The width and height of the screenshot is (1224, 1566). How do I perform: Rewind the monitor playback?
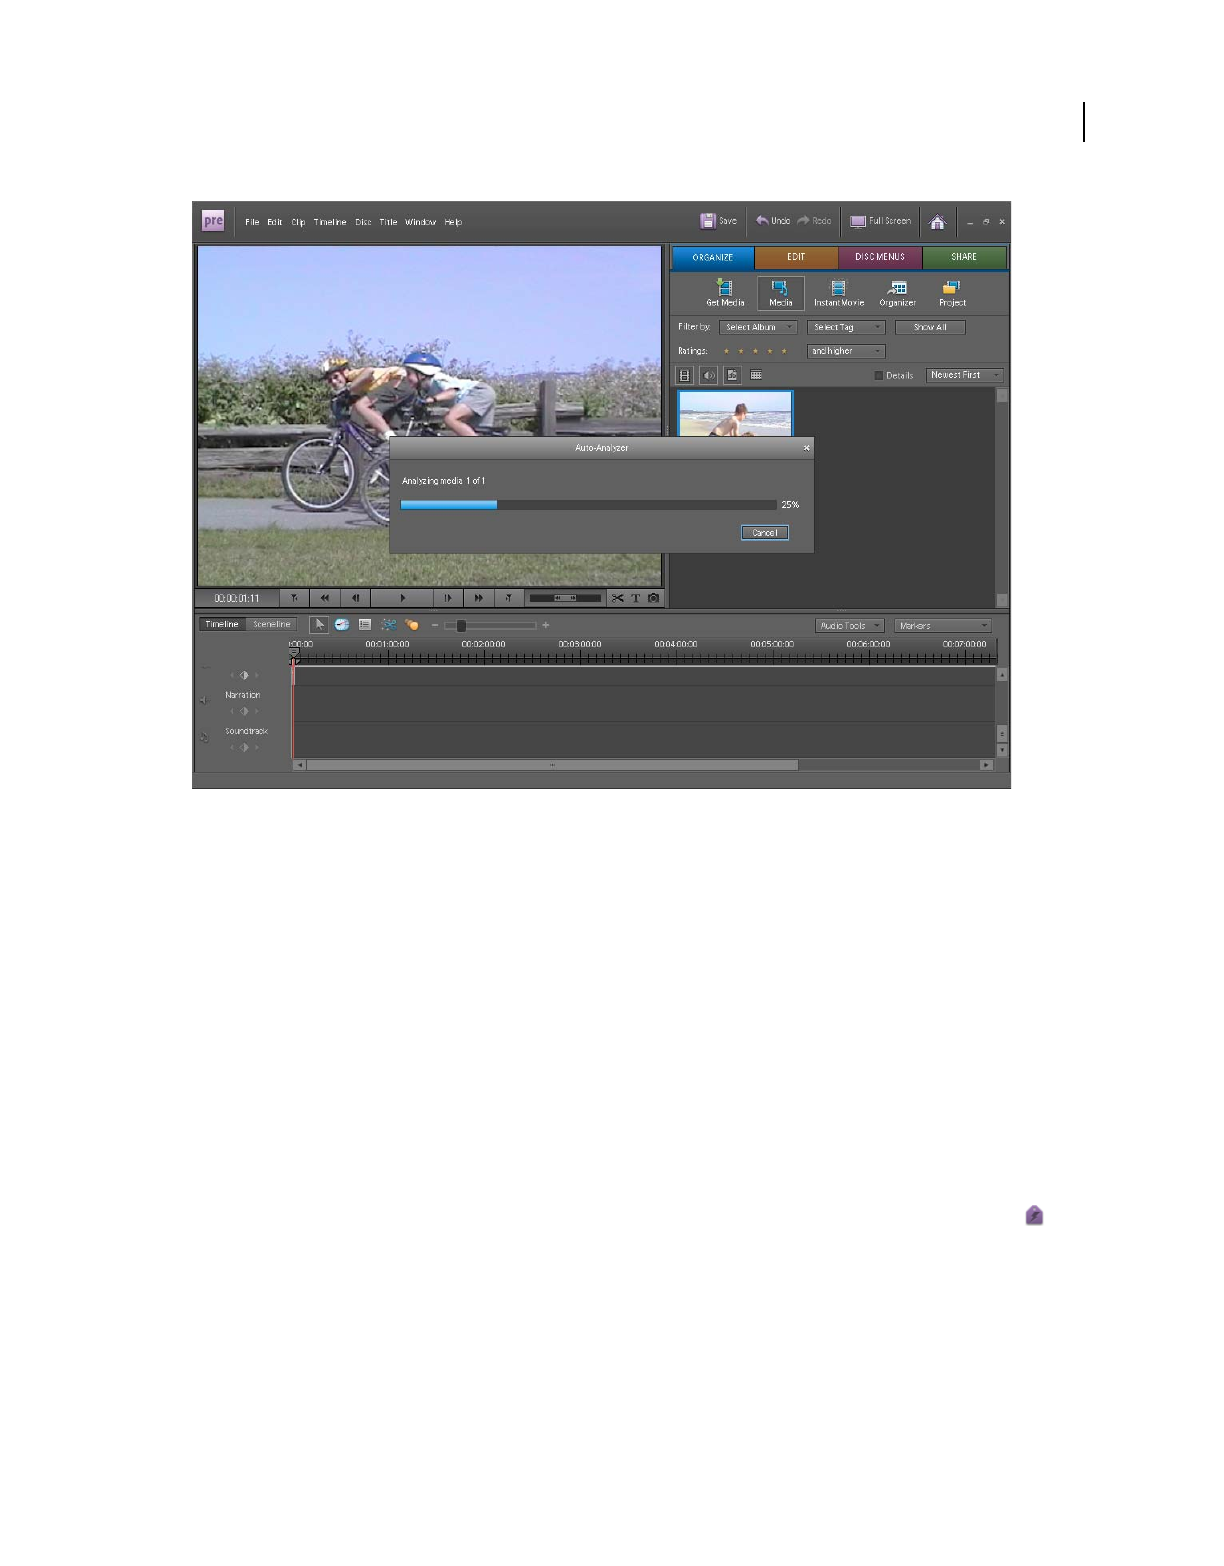[324, 598]
